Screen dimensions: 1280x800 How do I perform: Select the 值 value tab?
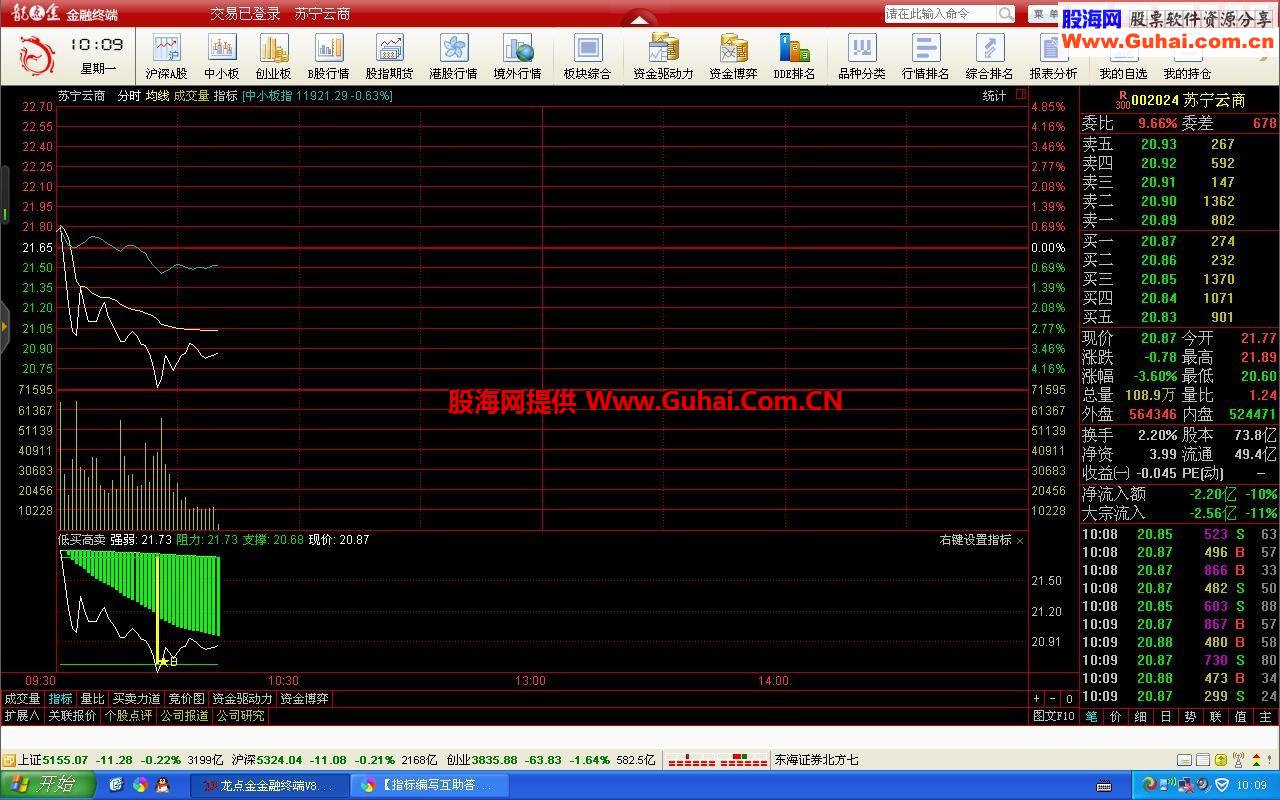tap(1241, 716)
